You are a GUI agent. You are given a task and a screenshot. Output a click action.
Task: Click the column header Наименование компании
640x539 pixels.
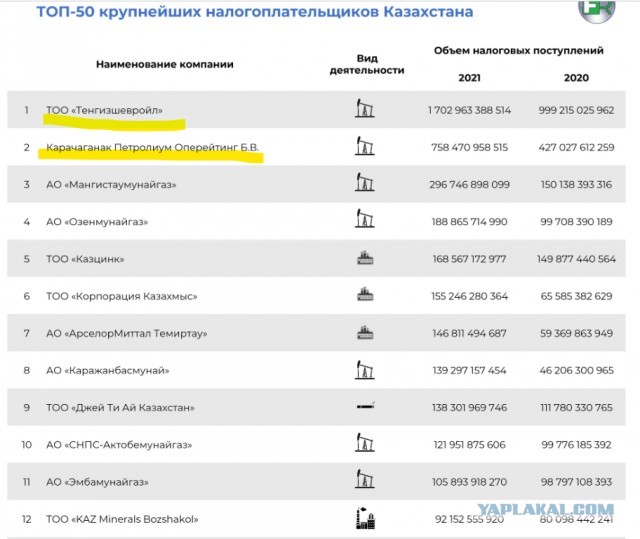coord(165,64)
